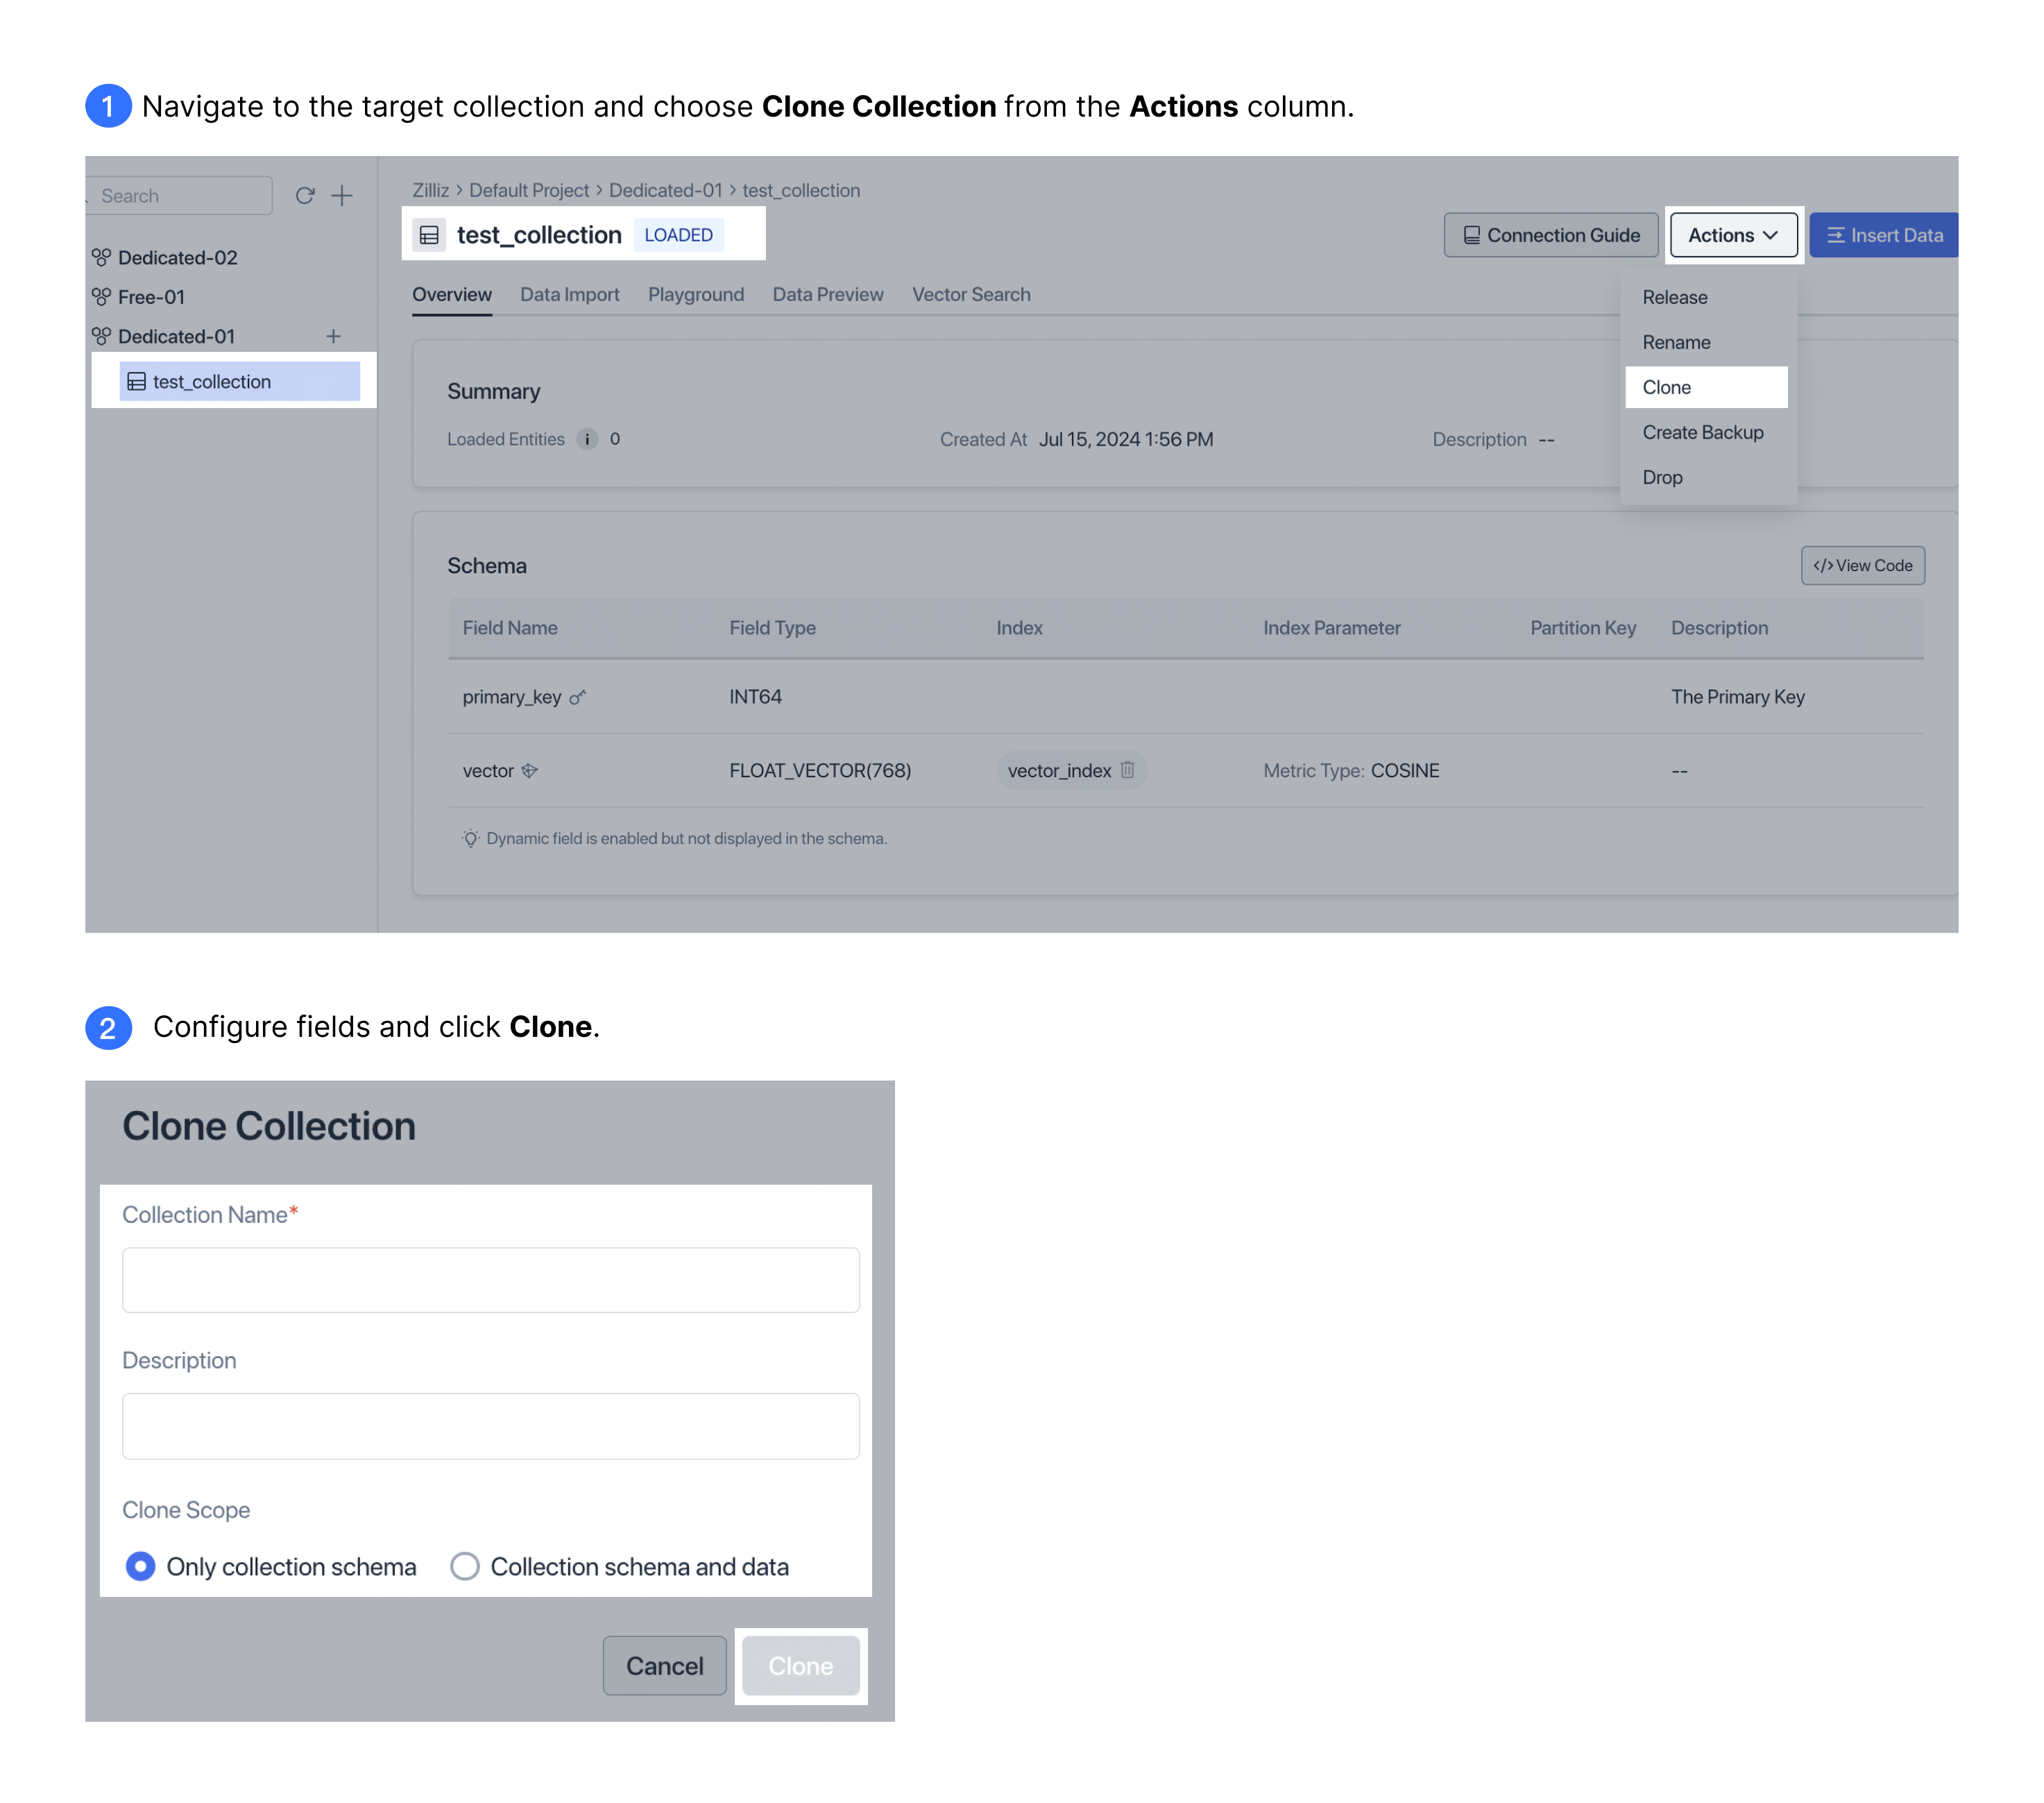
Task: Click the Description input field in dialog
Action: click(x=491, y=1426)
